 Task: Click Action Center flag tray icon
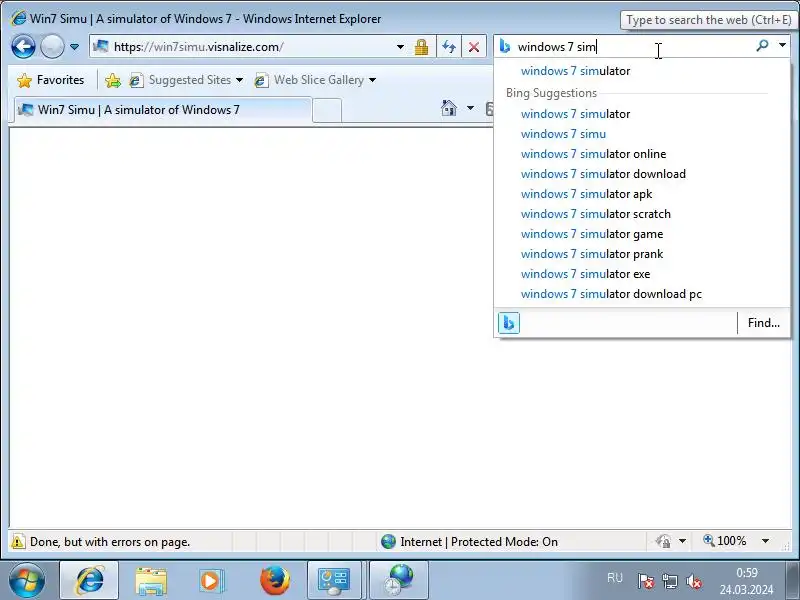pyautogui.click(x=645, y=581)
